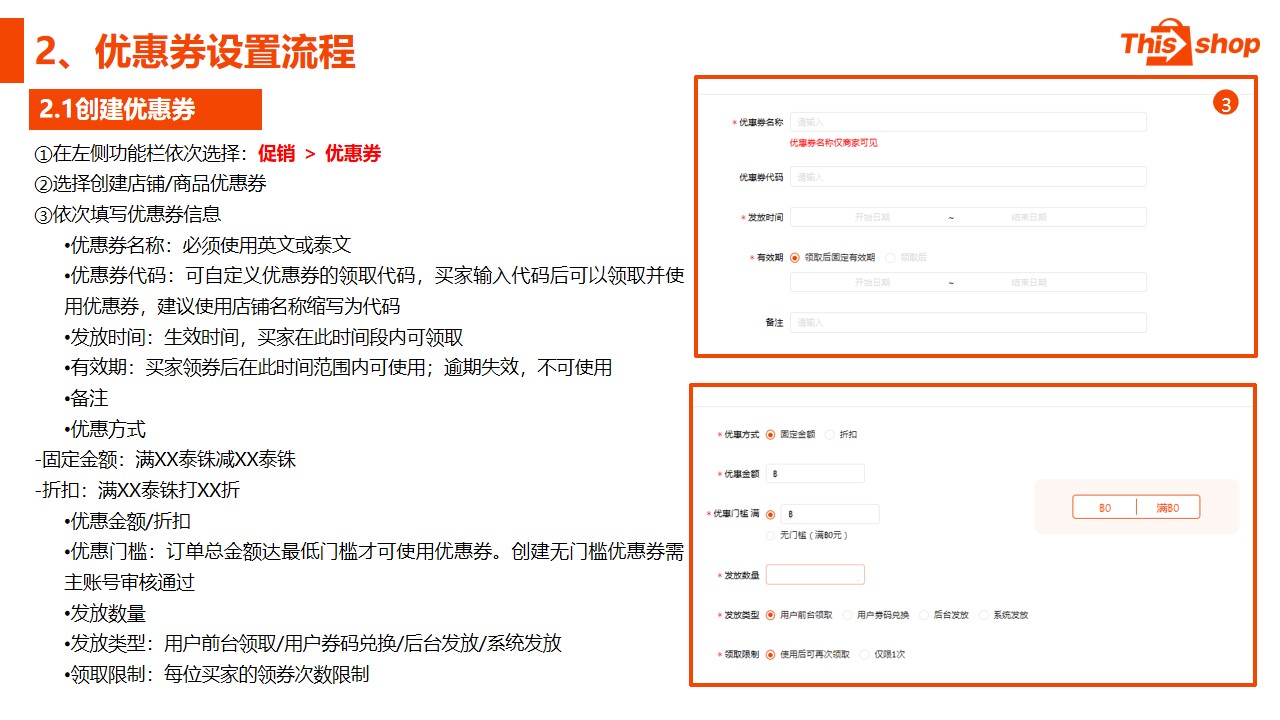Screen dimensions: 1280x720
Task: Select the 无门槛 (满฿0元) radio button
Action: [x=770, y=536]
